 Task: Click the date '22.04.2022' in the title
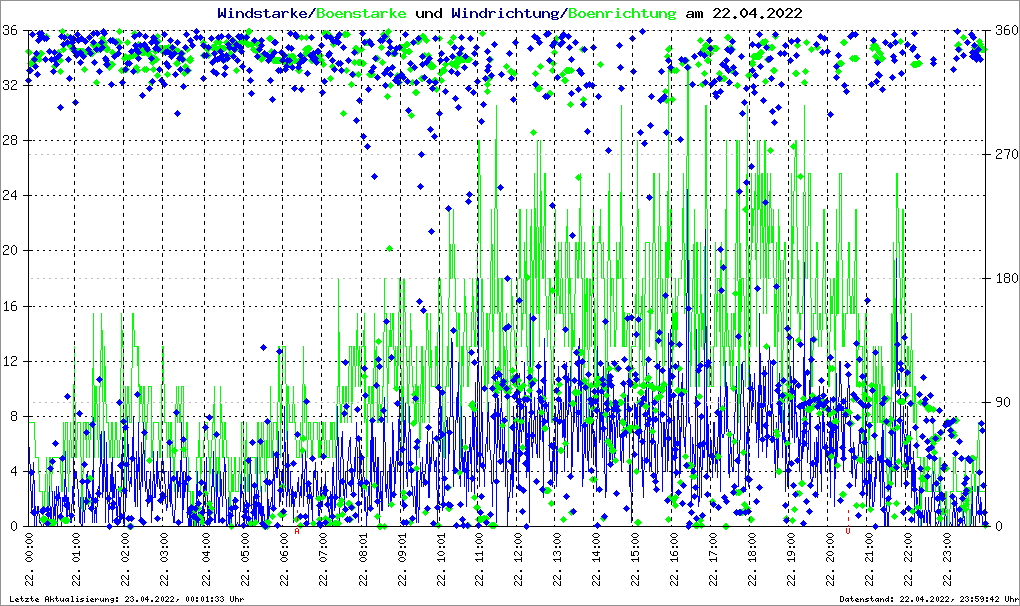click(x=757, y=13)
